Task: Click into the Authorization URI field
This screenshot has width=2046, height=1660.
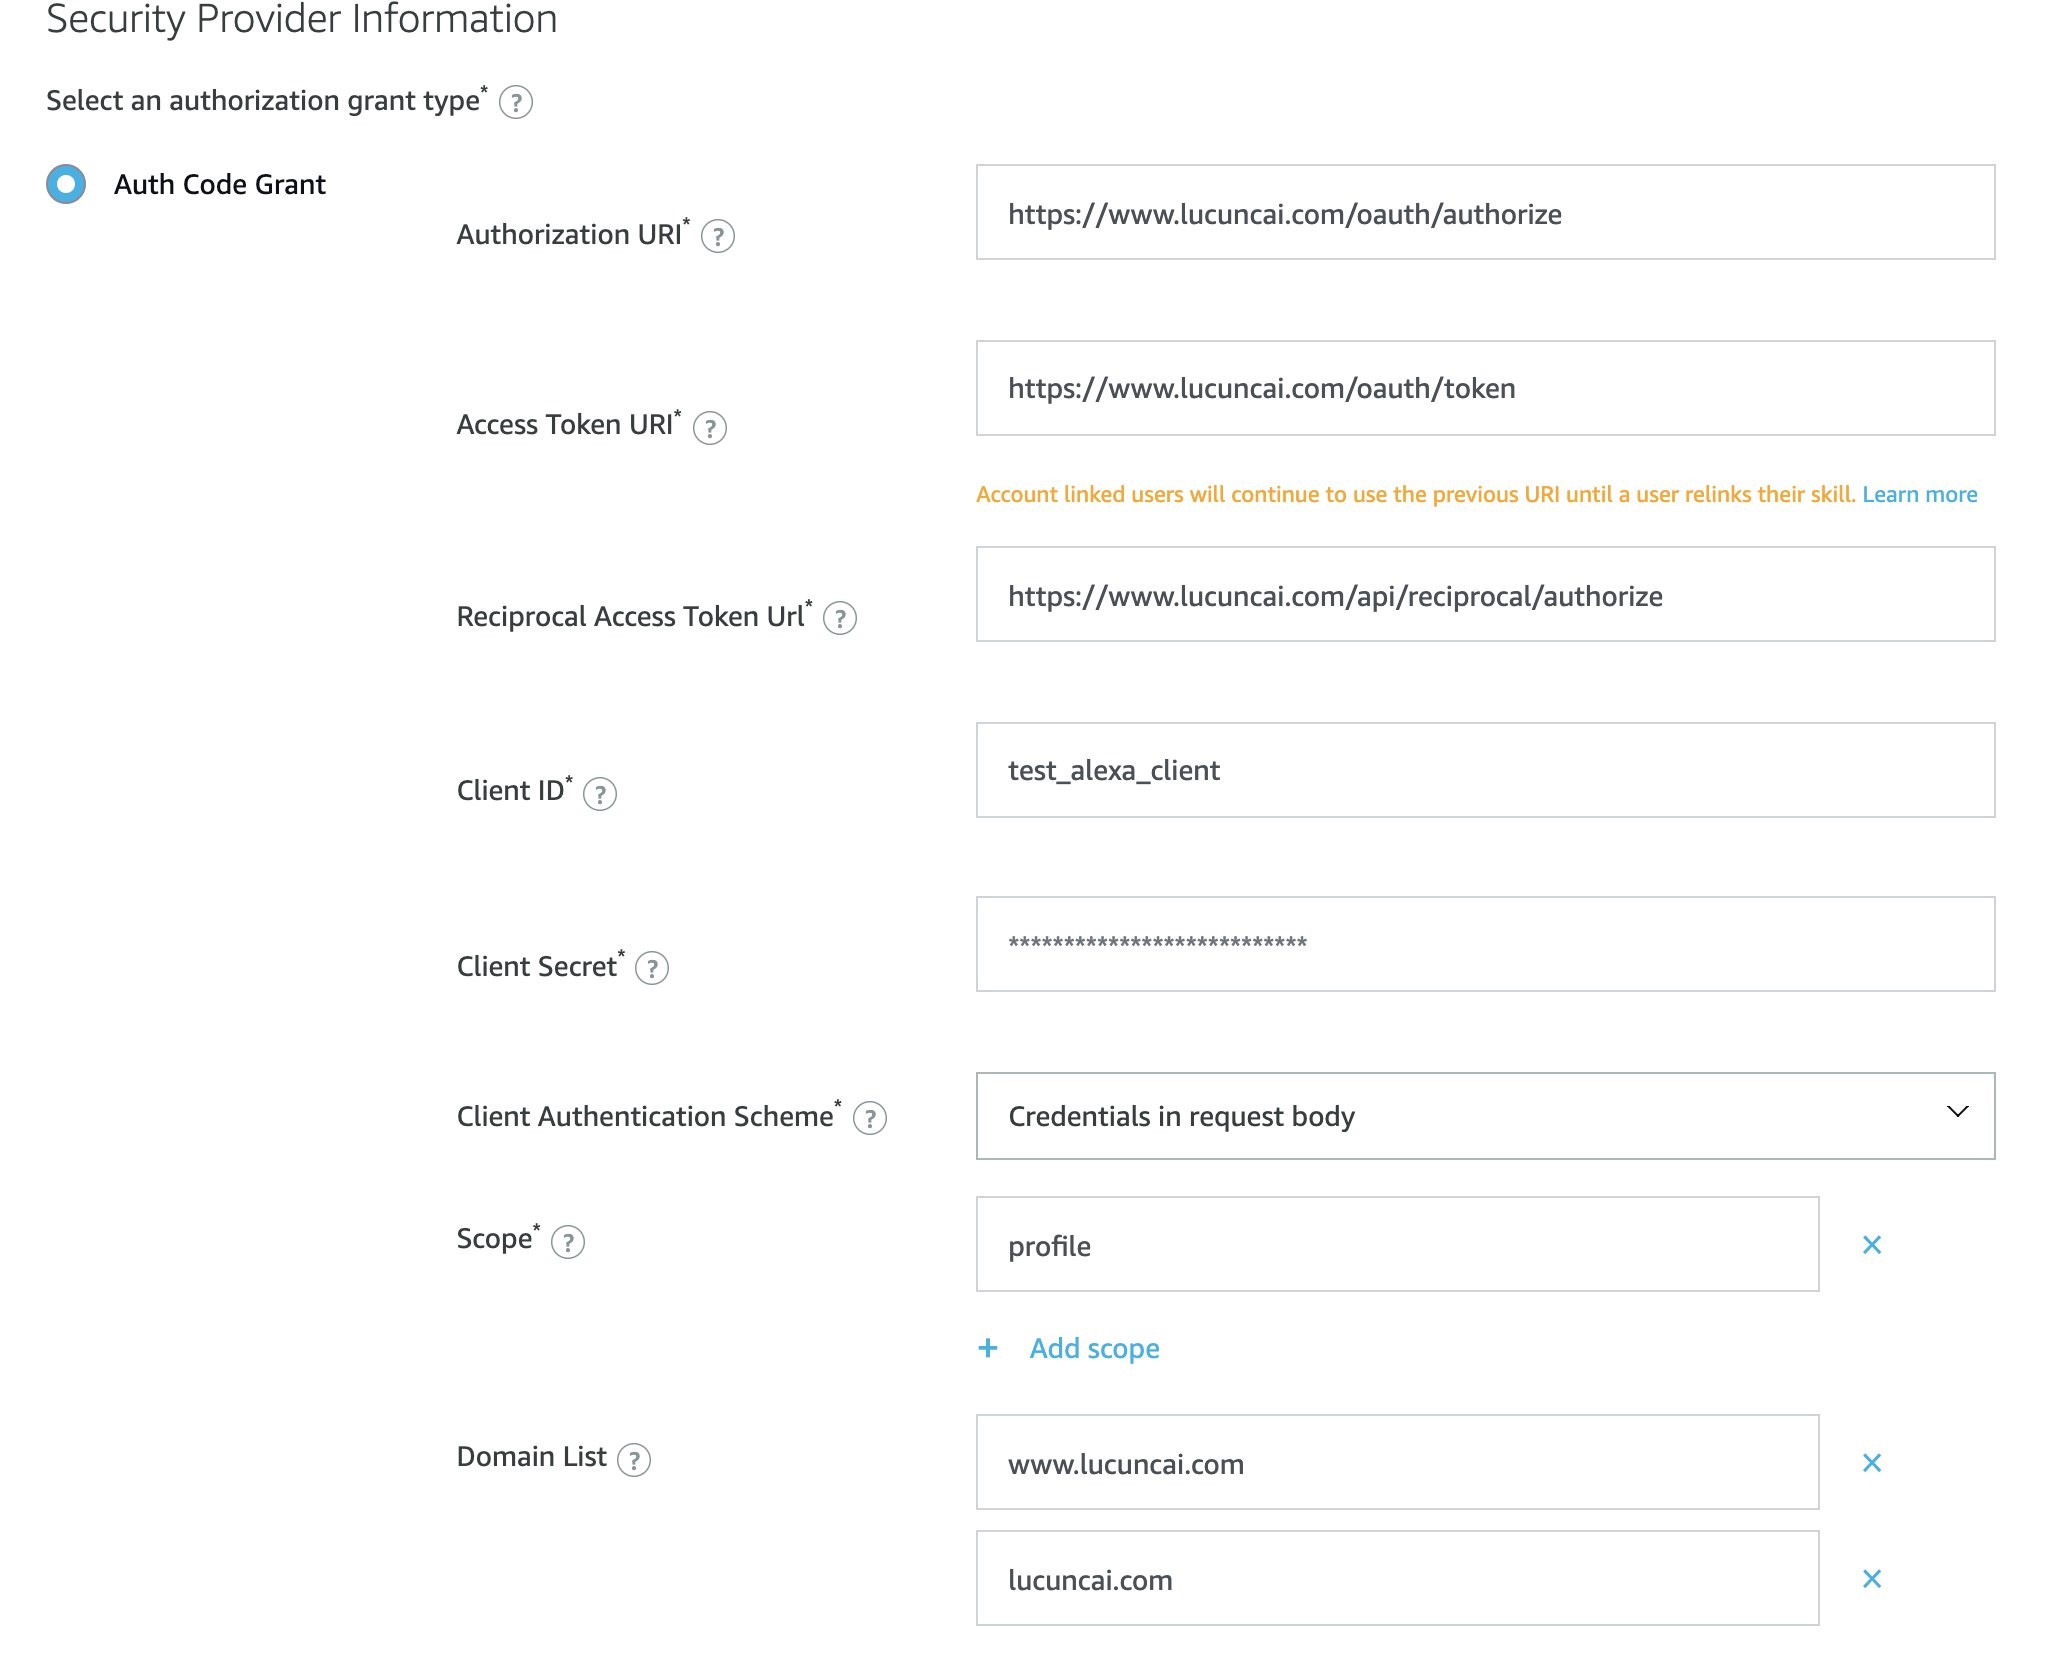Action: point(1485,213)
